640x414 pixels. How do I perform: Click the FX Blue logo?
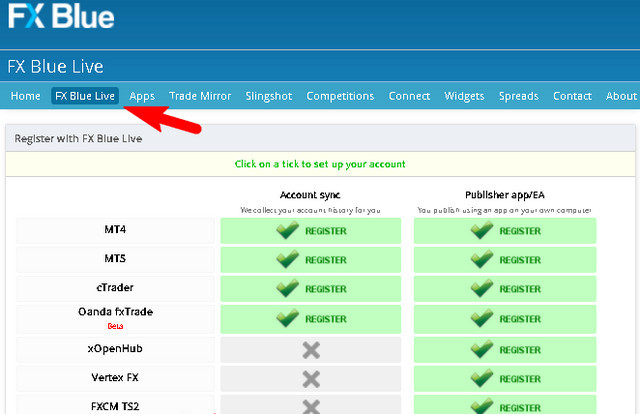61,16
